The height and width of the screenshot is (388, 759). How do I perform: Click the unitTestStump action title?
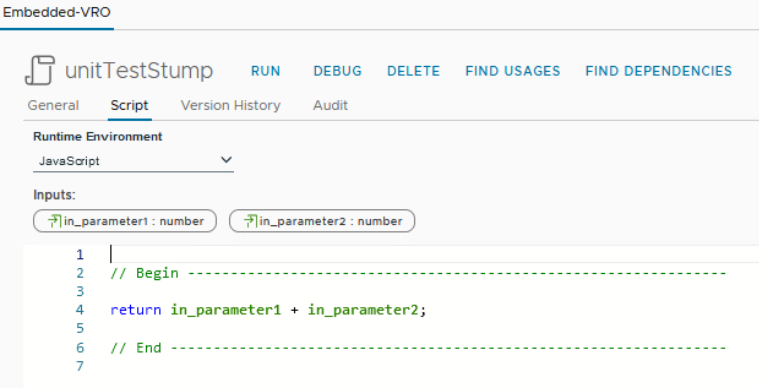[x=139, y=71]
